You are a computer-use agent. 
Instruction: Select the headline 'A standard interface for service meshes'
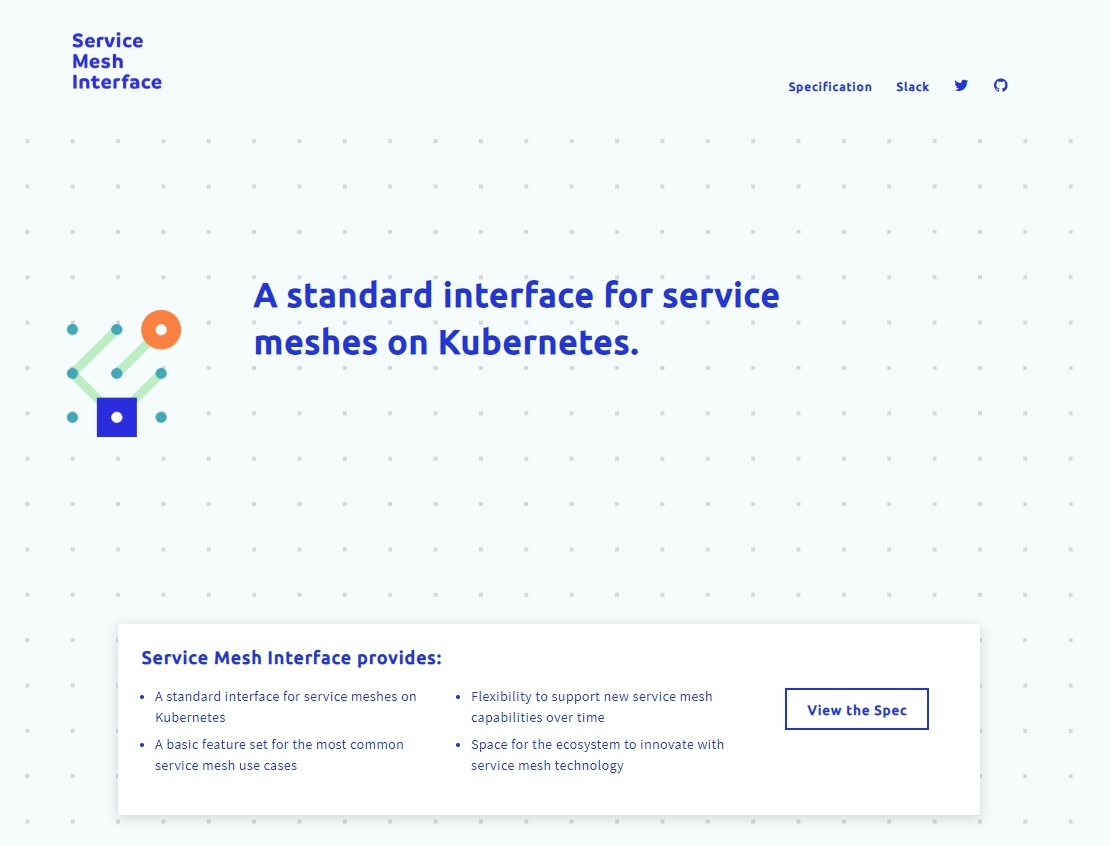[517, 319]
